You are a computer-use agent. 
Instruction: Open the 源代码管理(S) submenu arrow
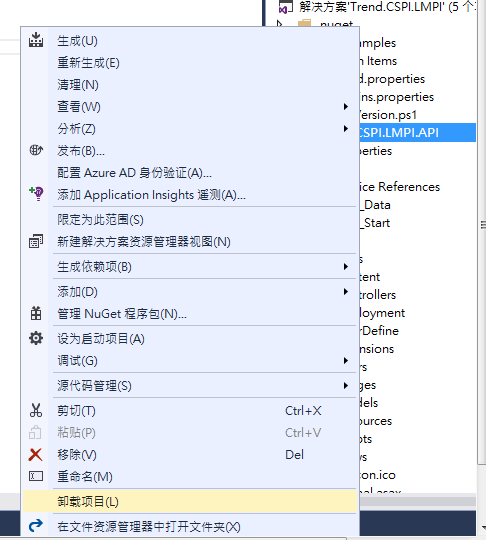pos(345,385)
